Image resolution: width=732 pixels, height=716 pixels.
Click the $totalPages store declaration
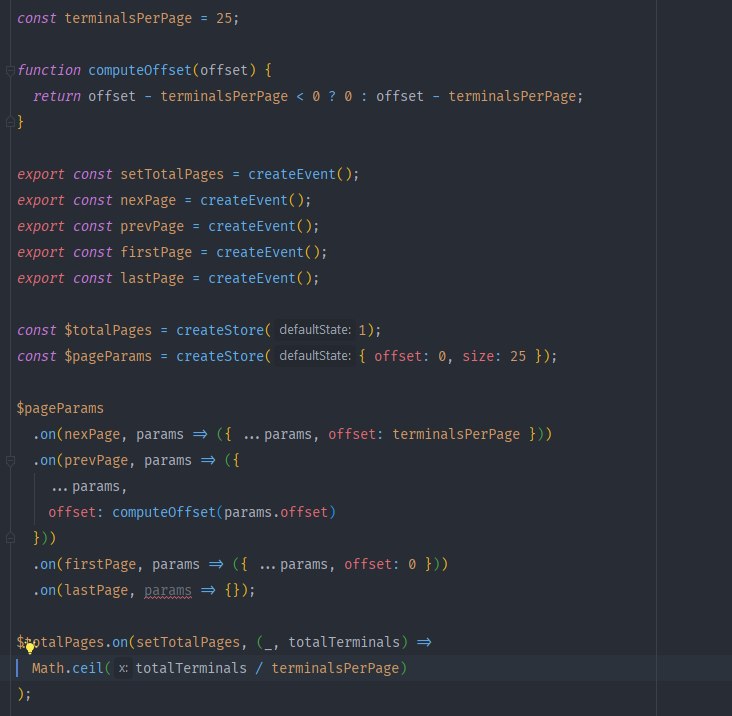pyautogui.click(x=108, y=330)
